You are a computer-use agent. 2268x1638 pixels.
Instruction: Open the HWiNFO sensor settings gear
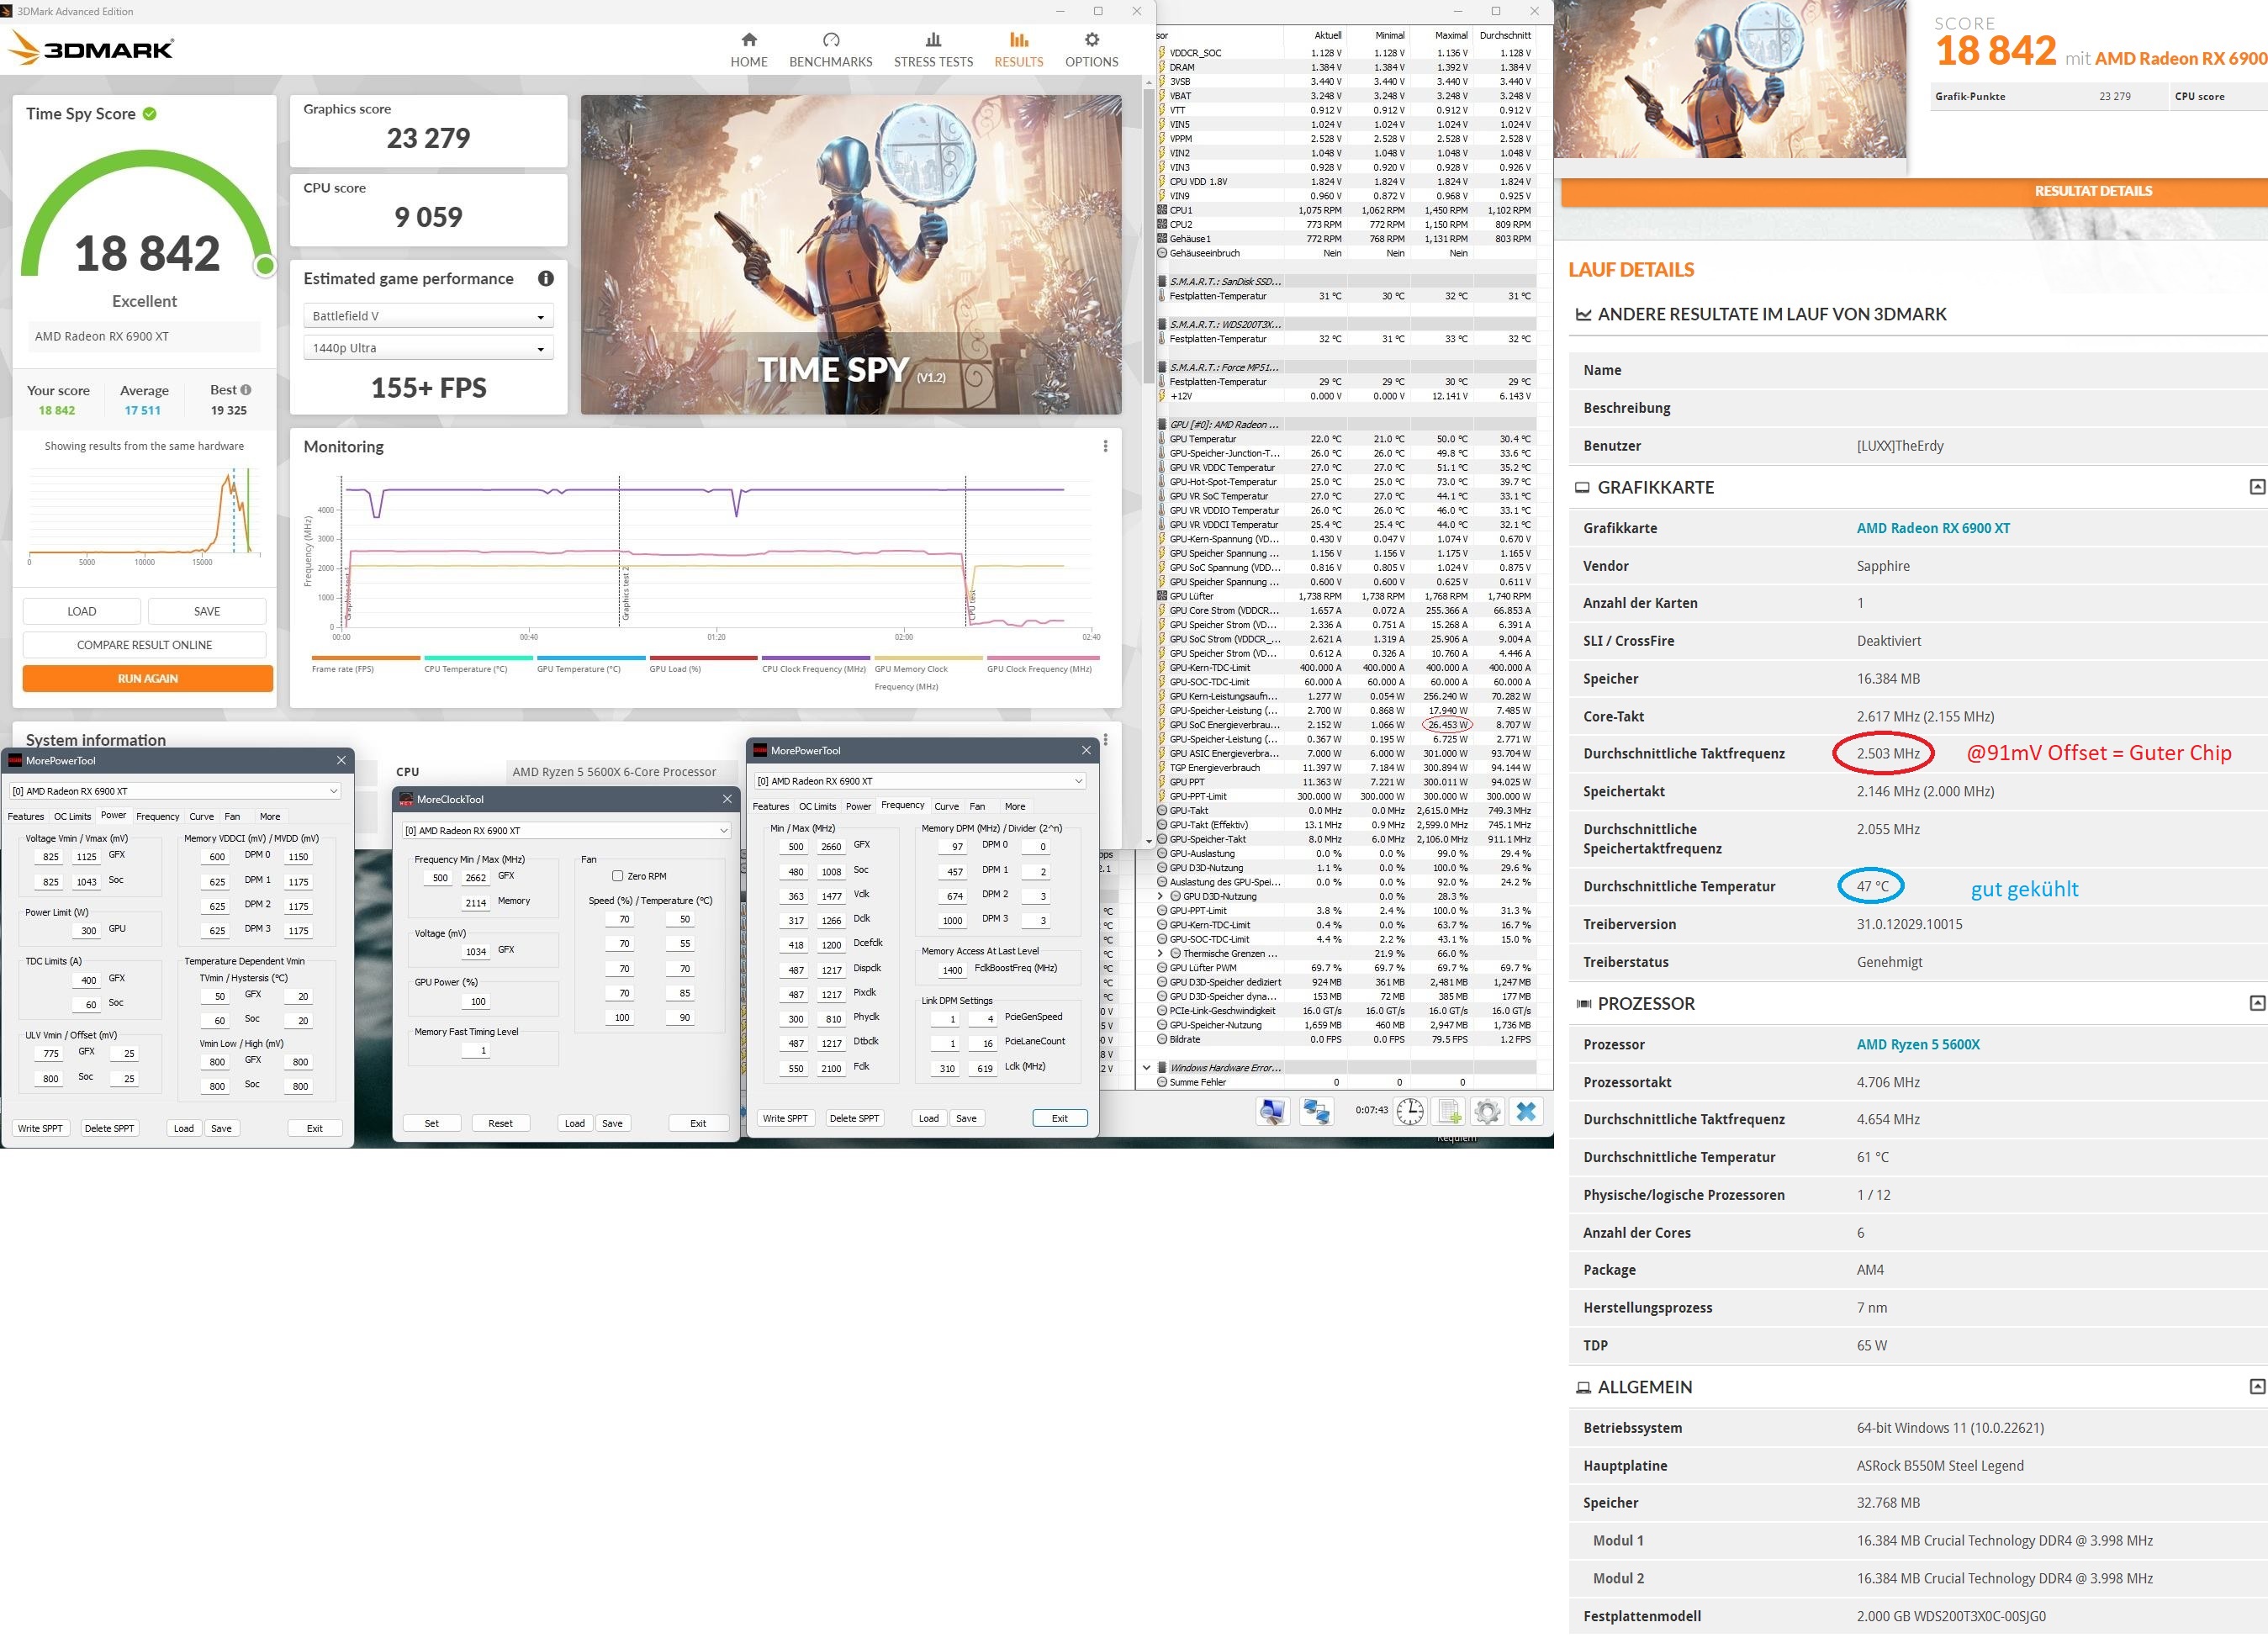tap(1487, 1111)
